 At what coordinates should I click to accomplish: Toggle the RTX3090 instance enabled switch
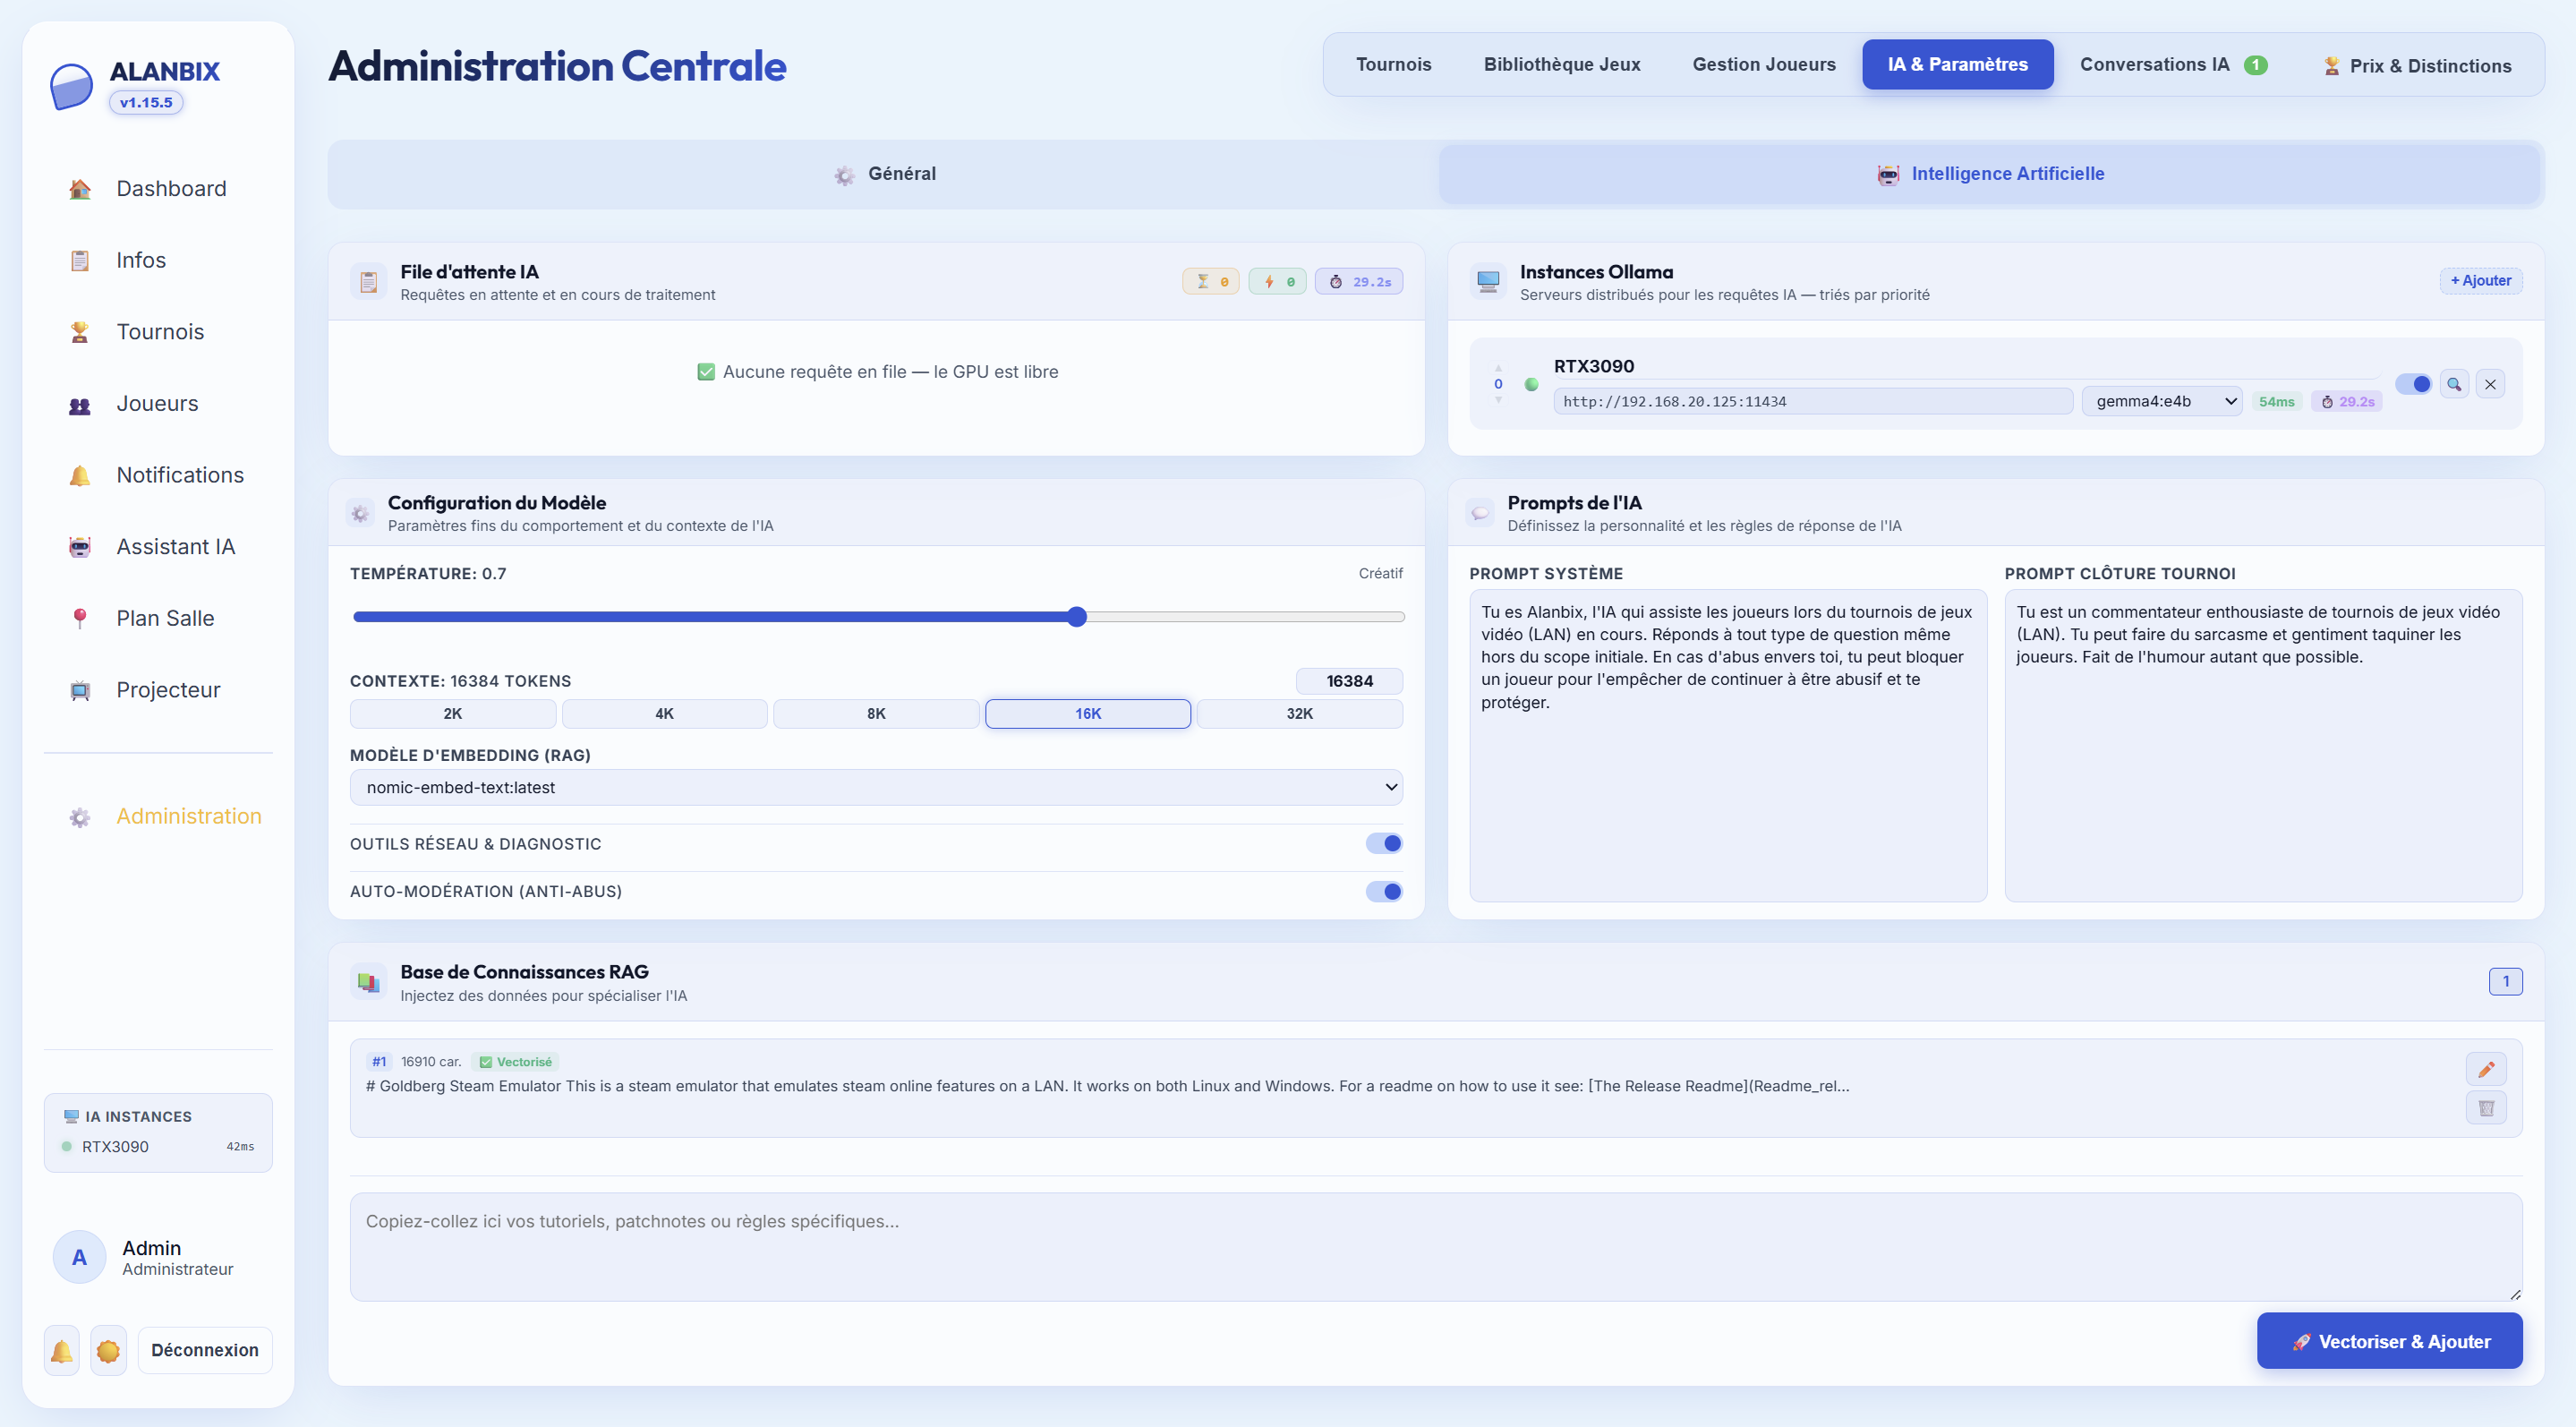point(2413,384)
